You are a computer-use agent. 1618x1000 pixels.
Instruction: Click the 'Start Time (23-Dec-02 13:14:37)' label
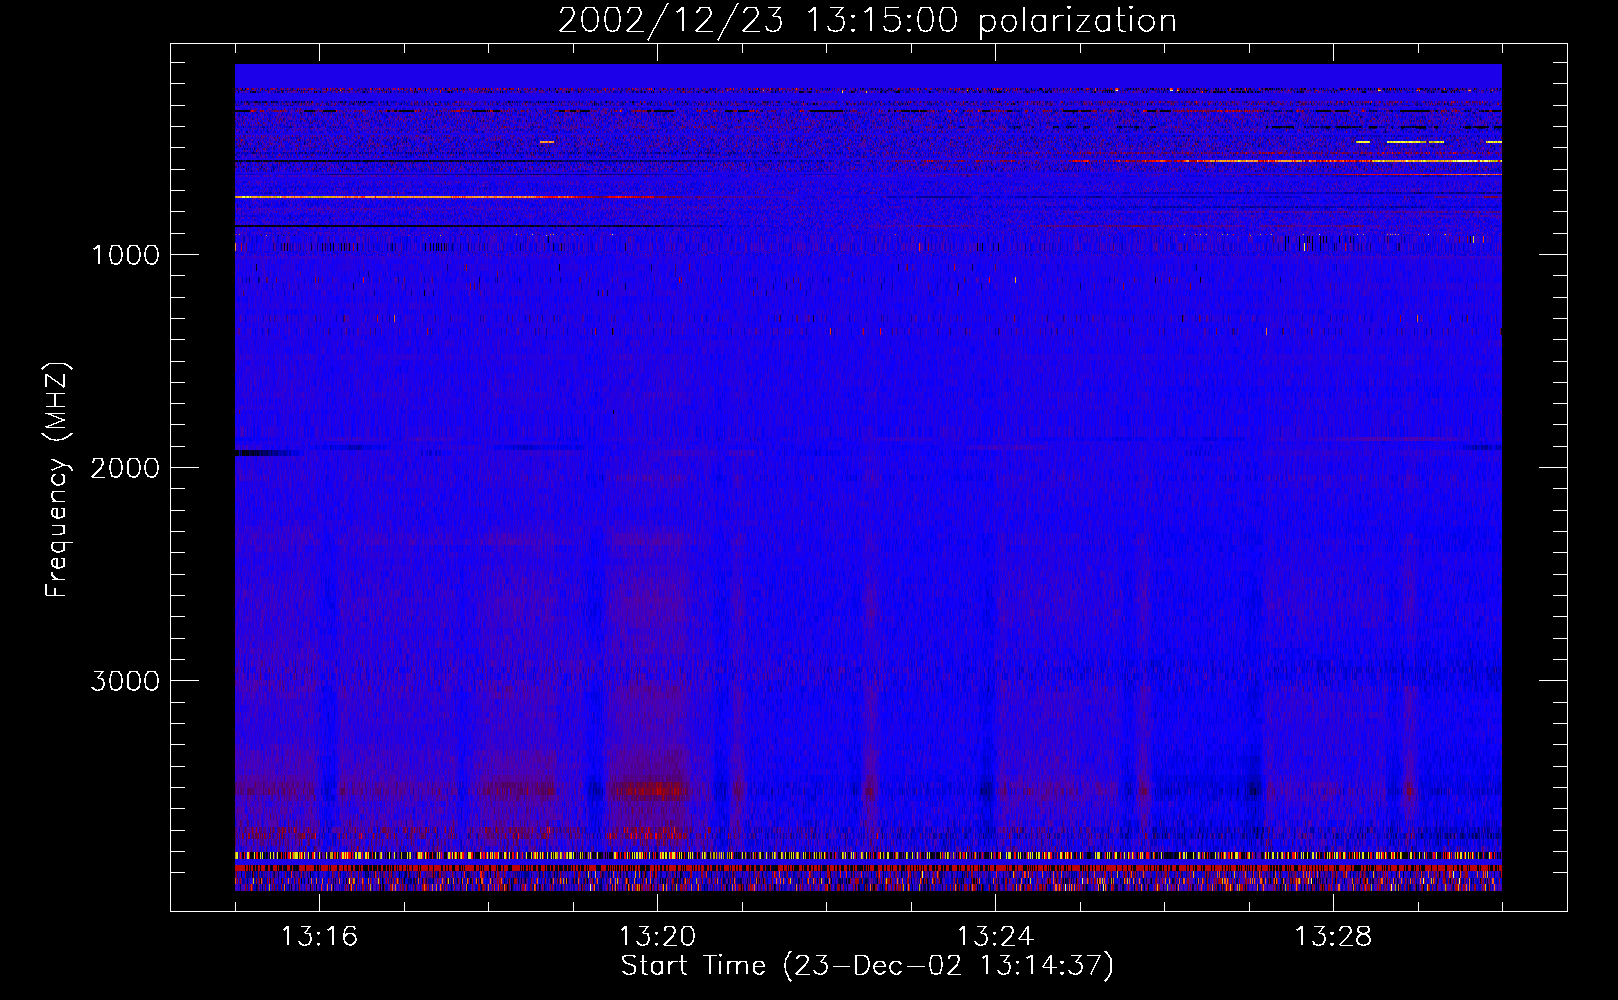[867, 966]
